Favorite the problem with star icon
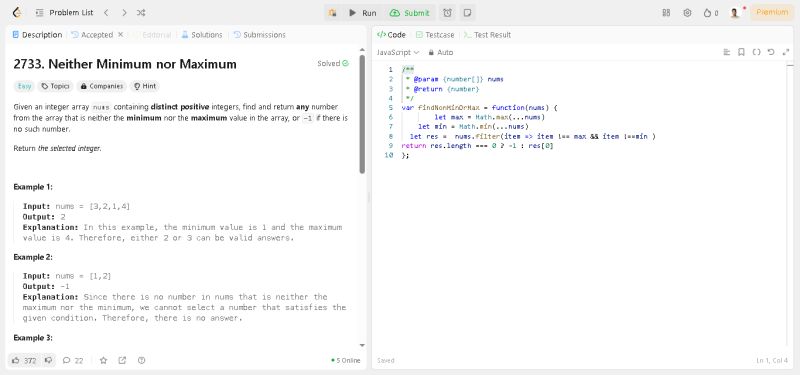800x375 pixels. coord(104,360)
